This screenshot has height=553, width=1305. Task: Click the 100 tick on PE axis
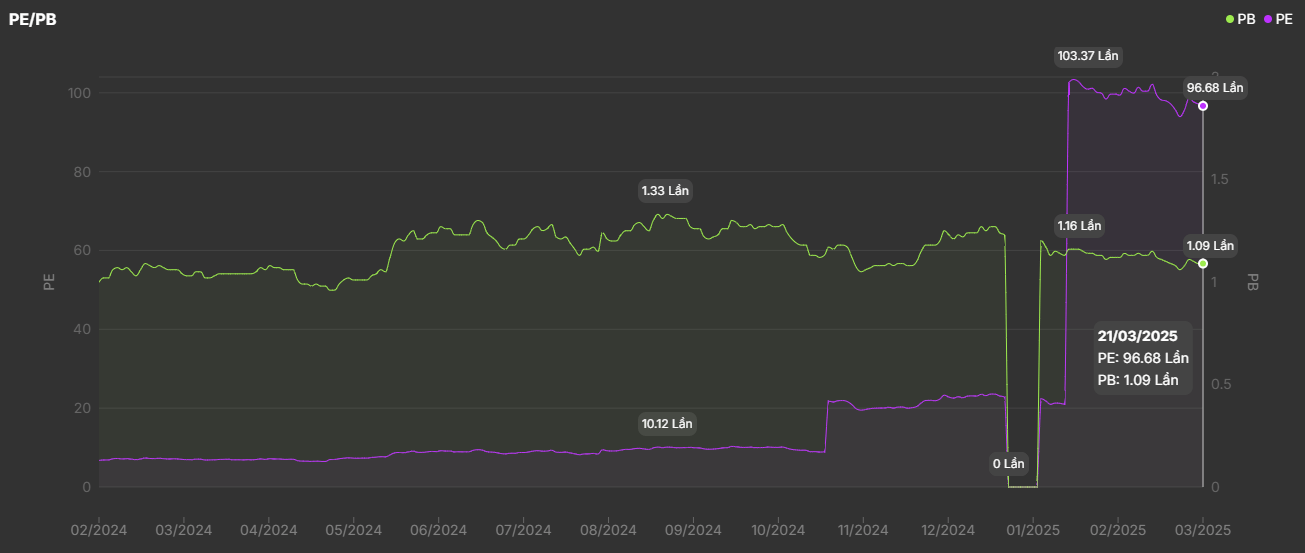click(x=79, y=94)
